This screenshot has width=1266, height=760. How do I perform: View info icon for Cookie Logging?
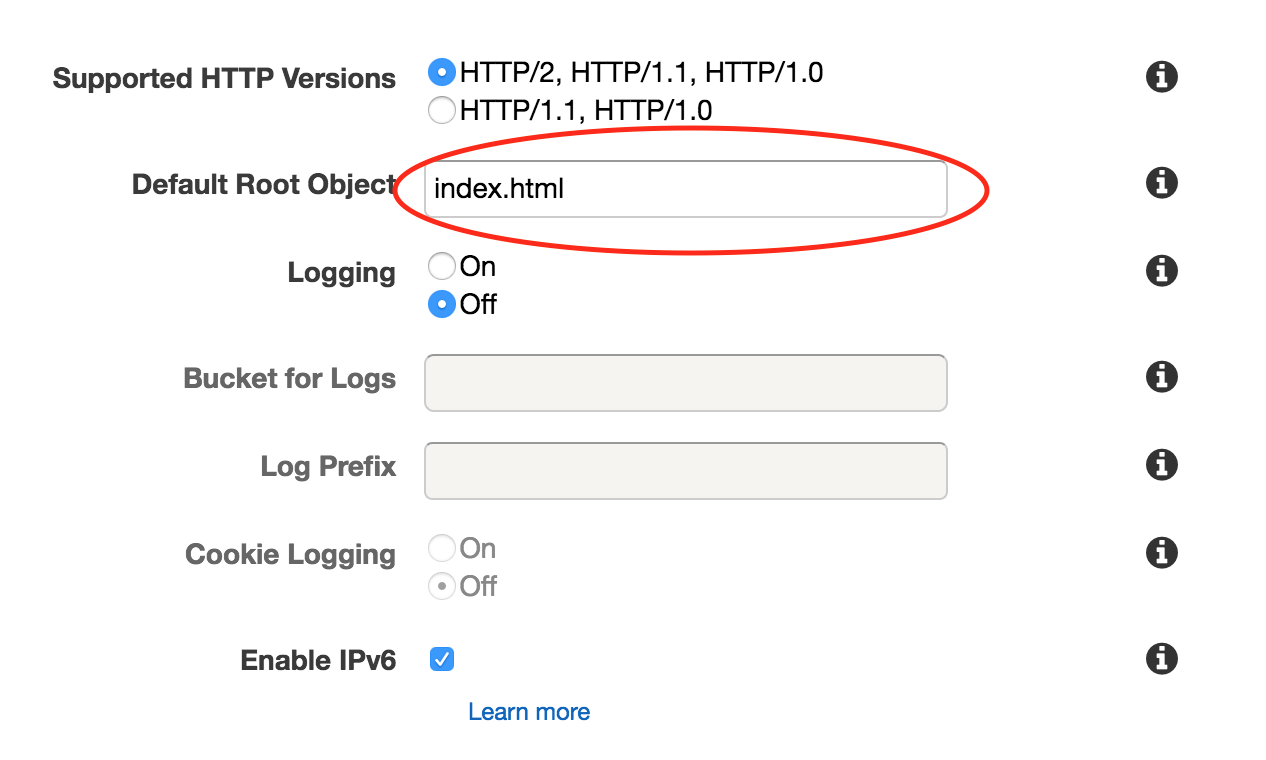tap(1161, 553)
